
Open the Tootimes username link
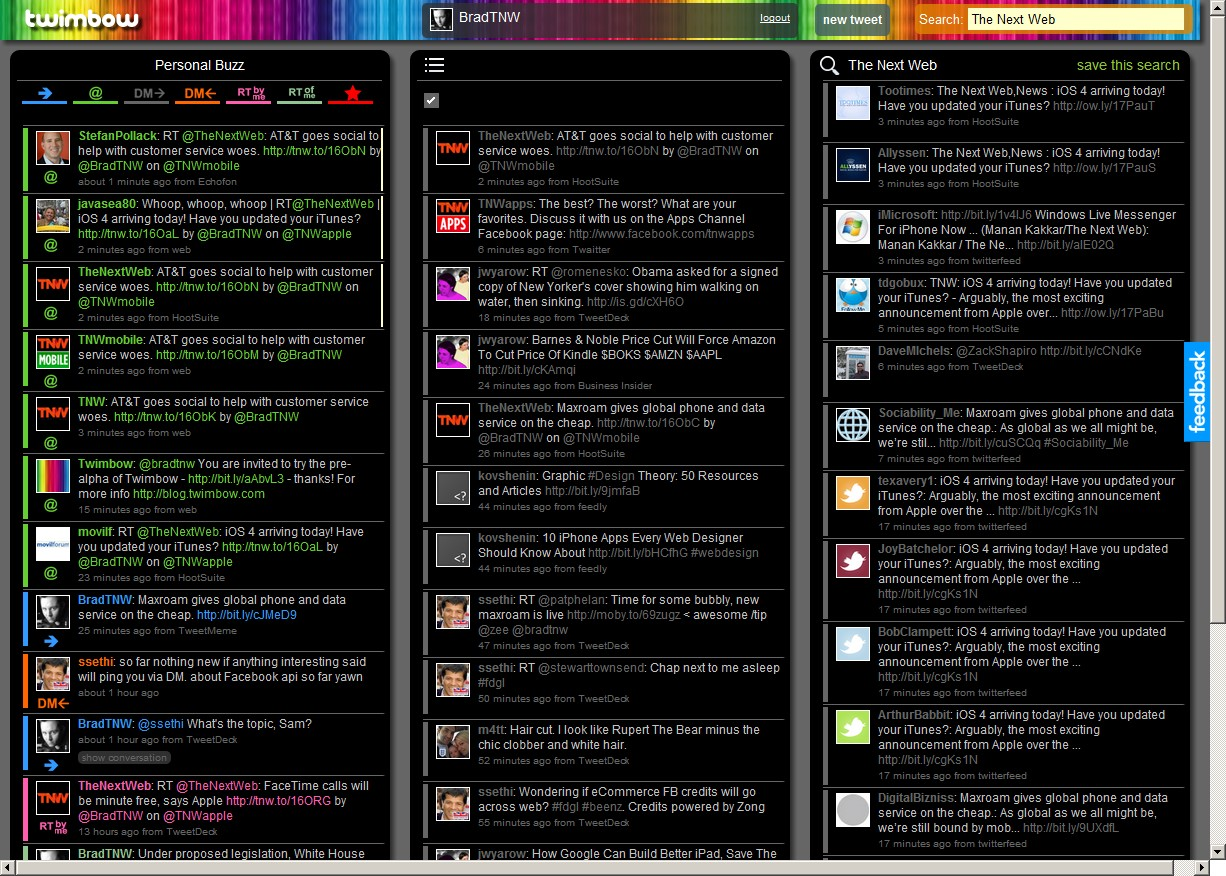904,91
